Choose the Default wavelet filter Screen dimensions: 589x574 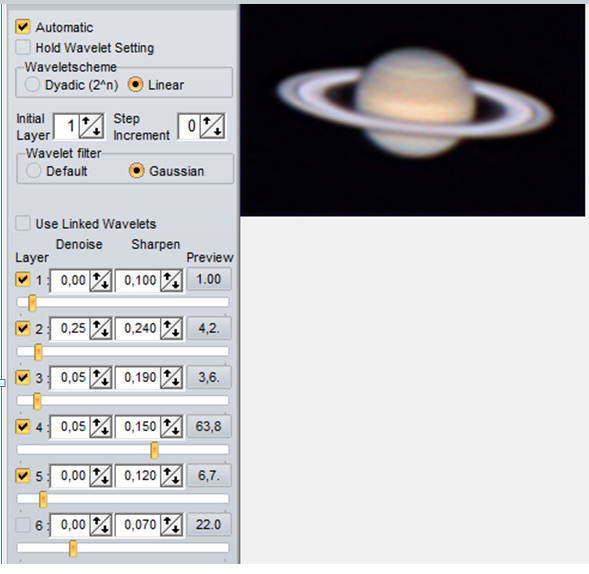[x=33, y=171]
